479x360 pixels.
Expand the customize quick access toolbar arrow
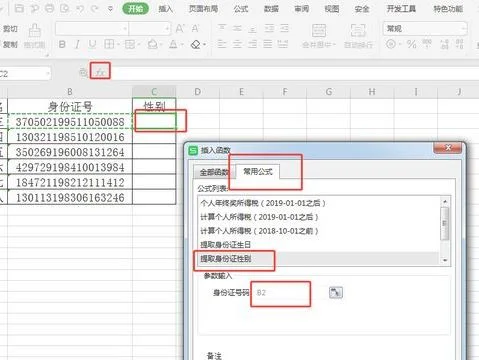(x=110, y=9)
